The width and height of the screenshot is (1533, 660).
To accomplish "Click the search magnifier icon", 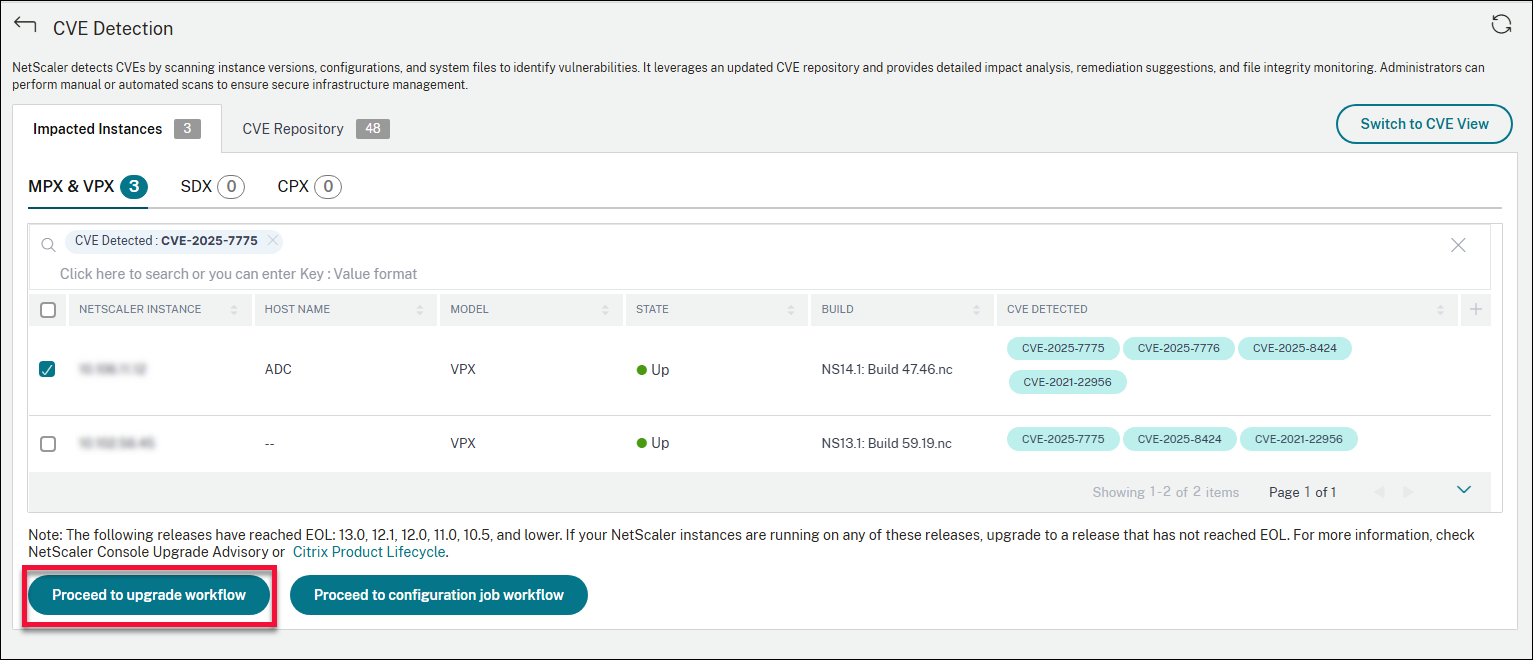I will (x=48, y=245).
